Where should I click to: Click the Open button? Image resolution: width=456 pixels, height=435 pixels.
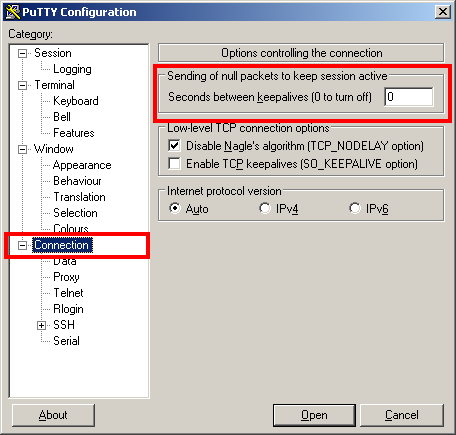pyautogui.click(x=314, y=415)
